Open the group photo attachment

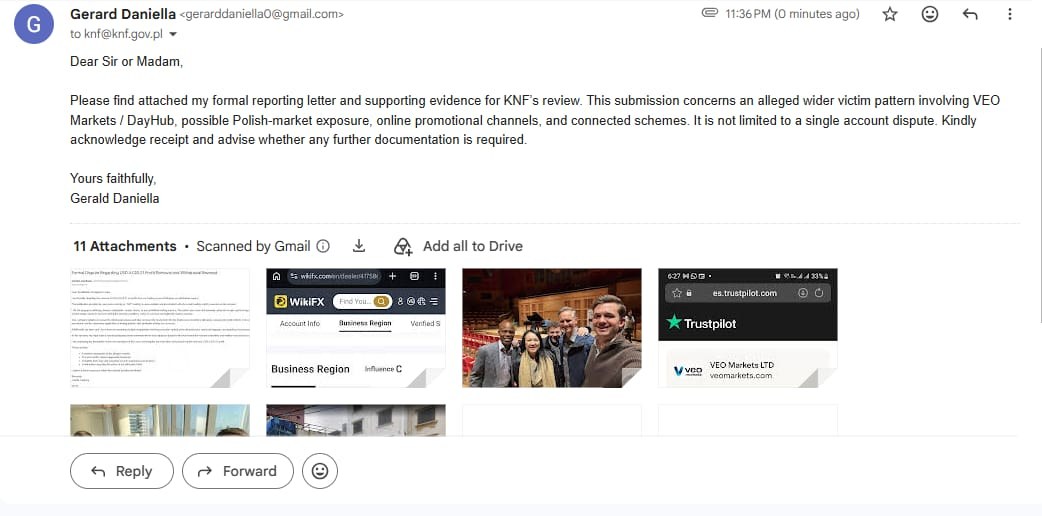coord(552,328)
